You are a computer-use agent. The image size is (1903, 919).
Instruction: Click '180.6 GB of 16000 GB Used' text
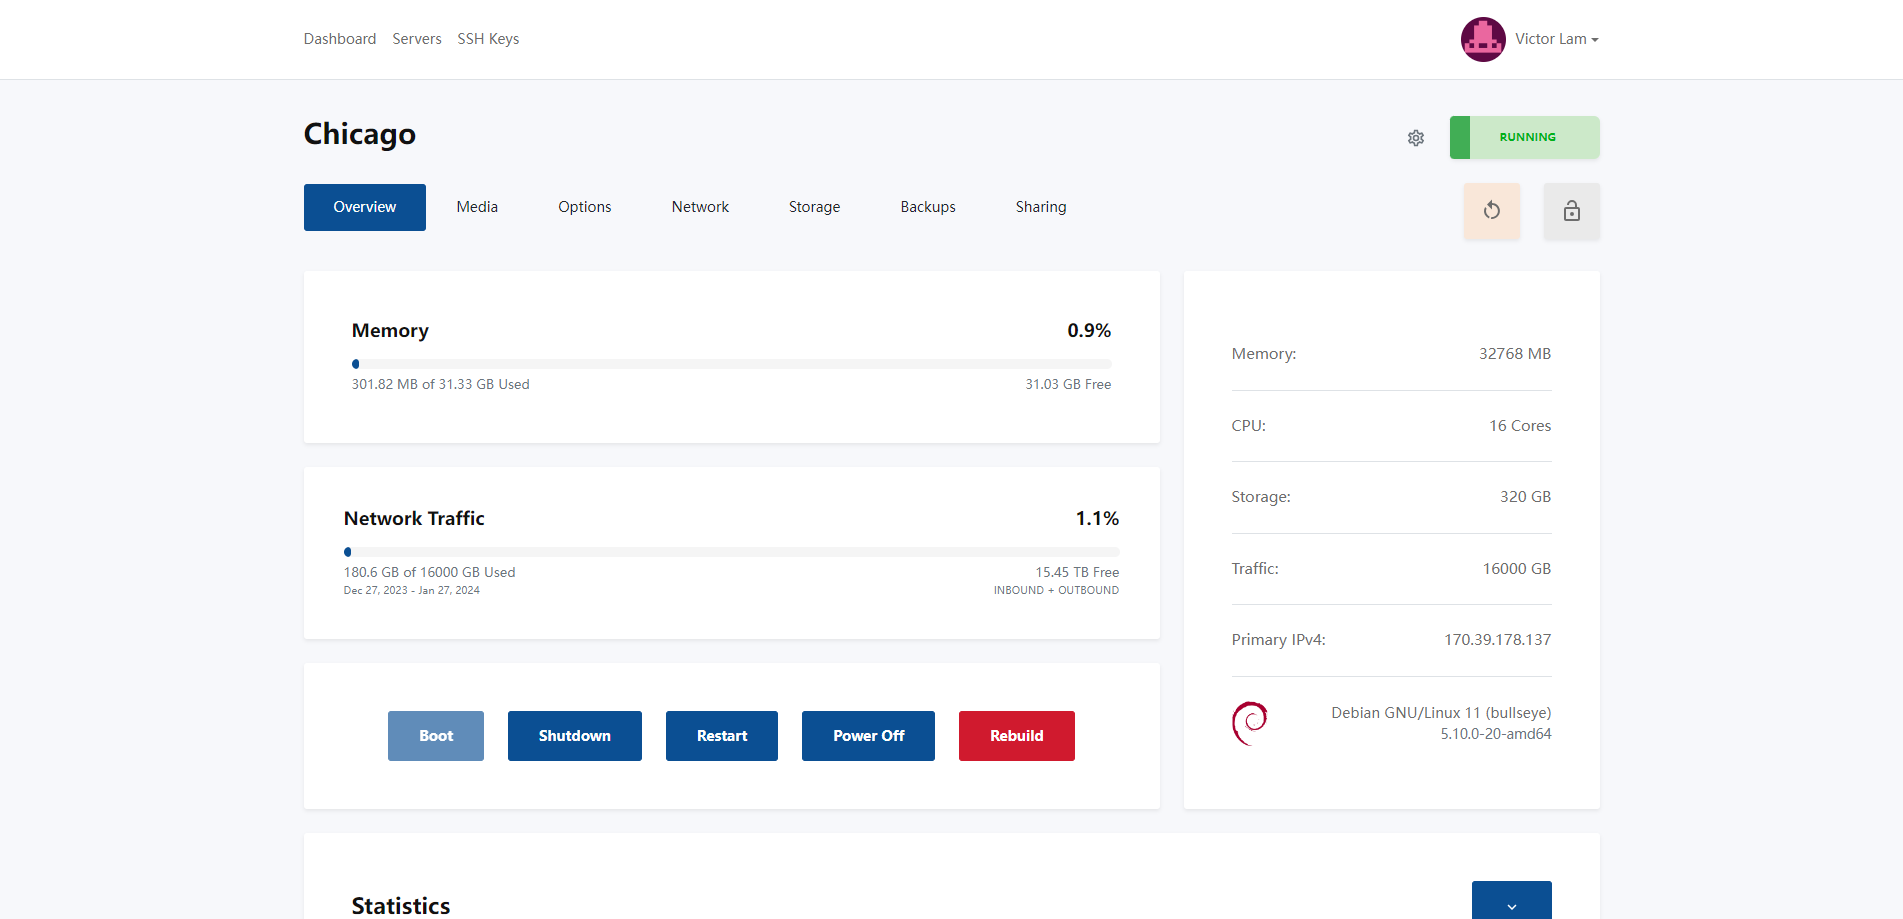click(430, 572)
